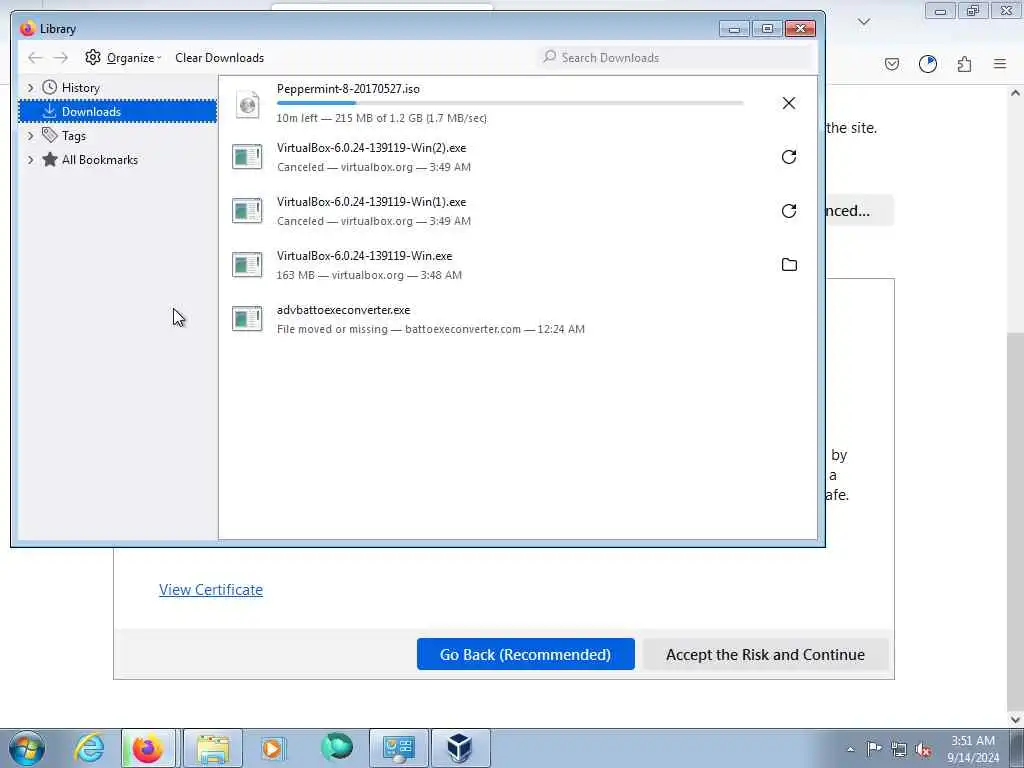Open the Firefox hamburger menu
1024x768 pixels.
tap(1000, 64)
